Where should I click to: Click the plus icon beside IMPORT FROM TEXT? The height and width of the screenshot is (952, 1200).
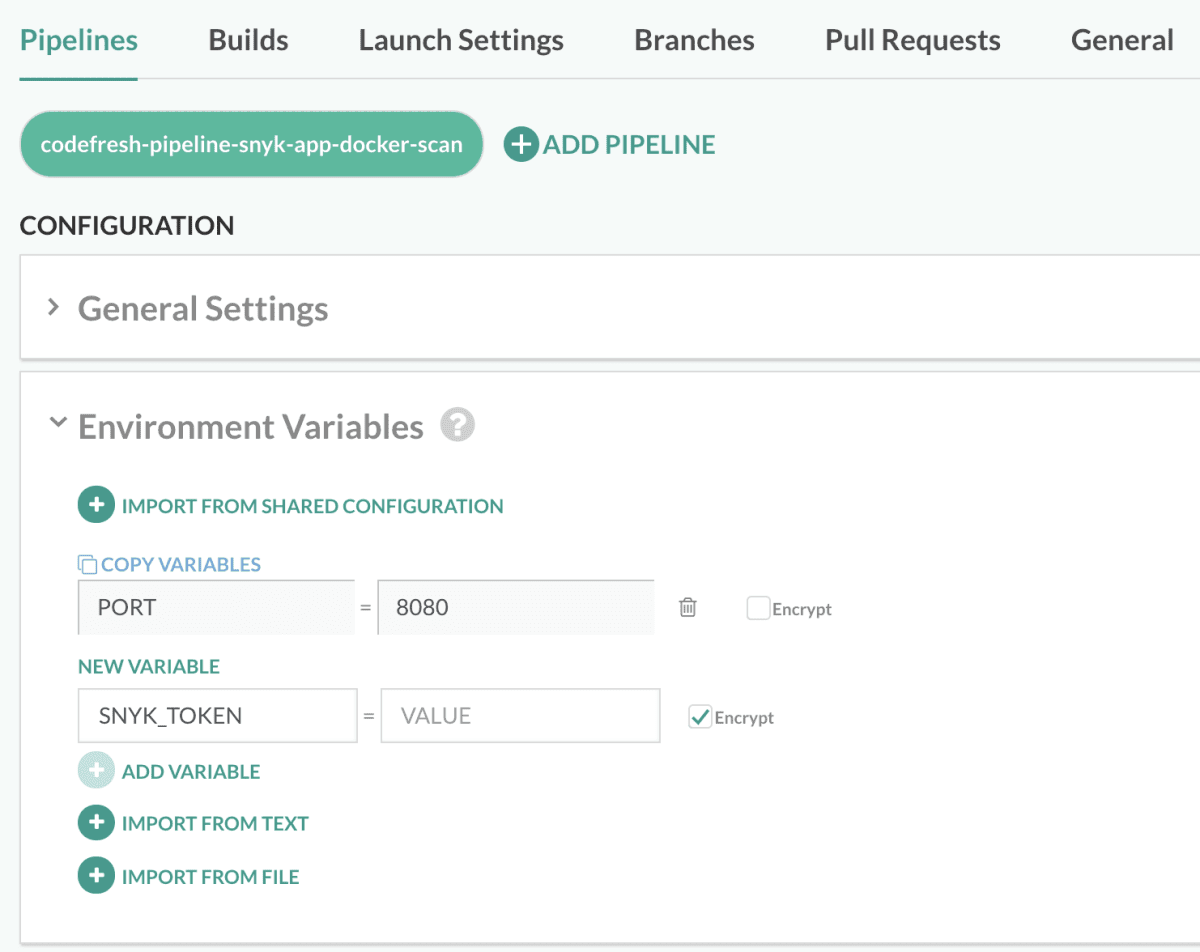click(96, 823)
